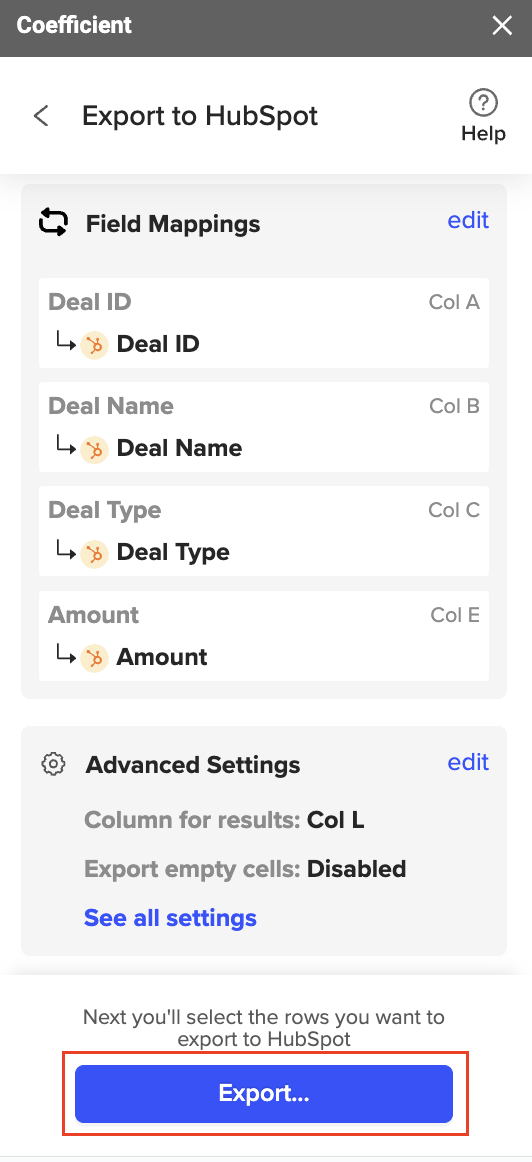Click the HubSpot icon next to Amount

(94, 657)
